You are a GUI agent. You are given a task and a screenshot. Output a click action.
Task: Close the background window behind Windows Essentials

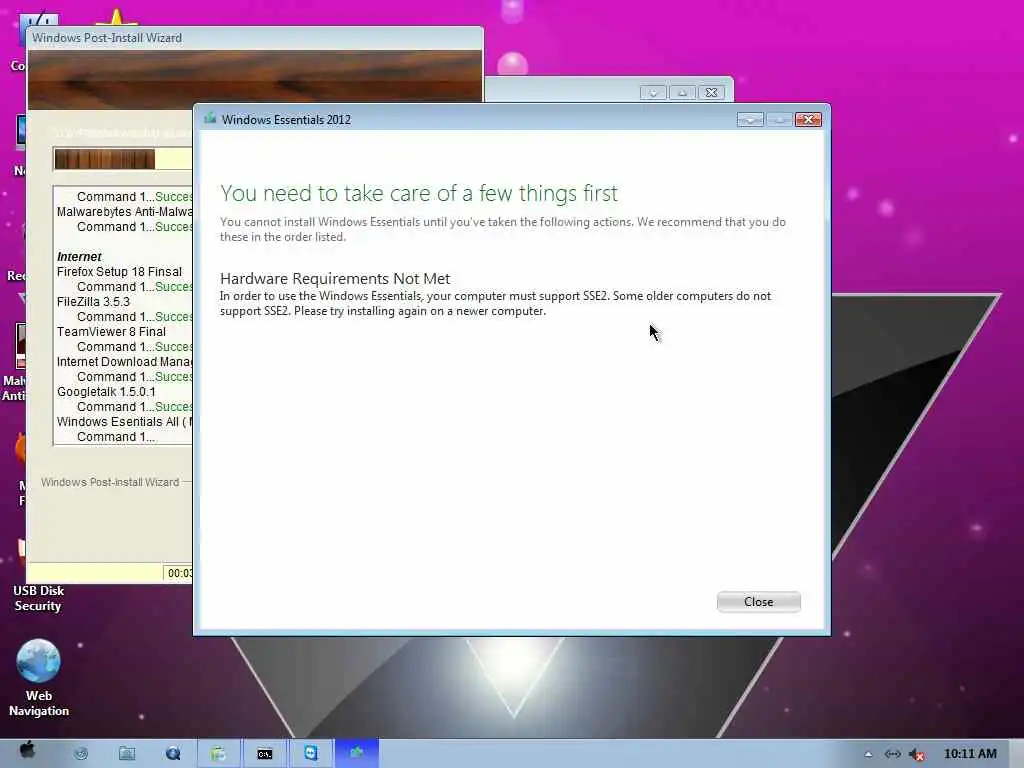[x=711, y=93]
